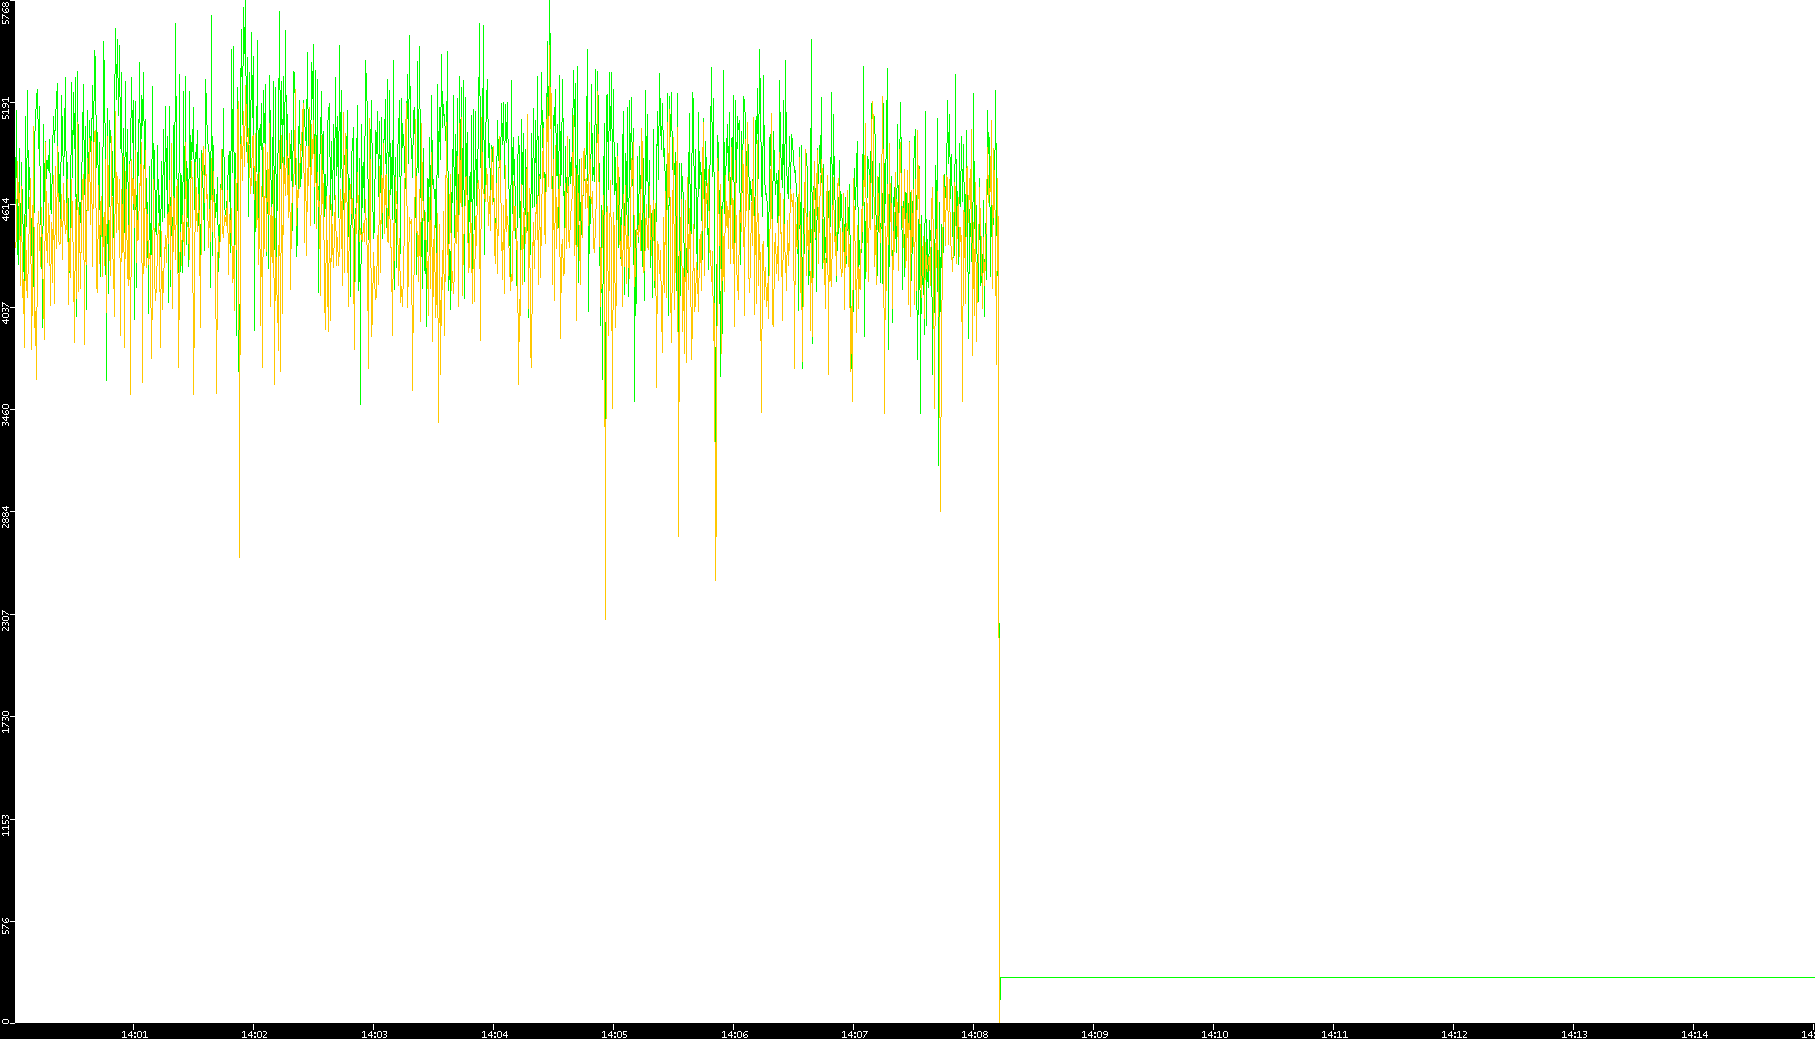This screenshot has height=1039, width=1815.
Task: Select the 4037 vertical axis value
Action: [x=7, y=313]
